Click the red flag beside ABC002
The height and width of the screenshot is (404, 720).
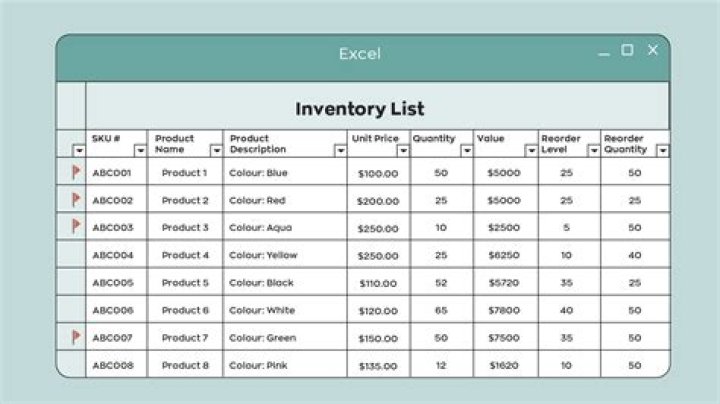click(76, 200)
